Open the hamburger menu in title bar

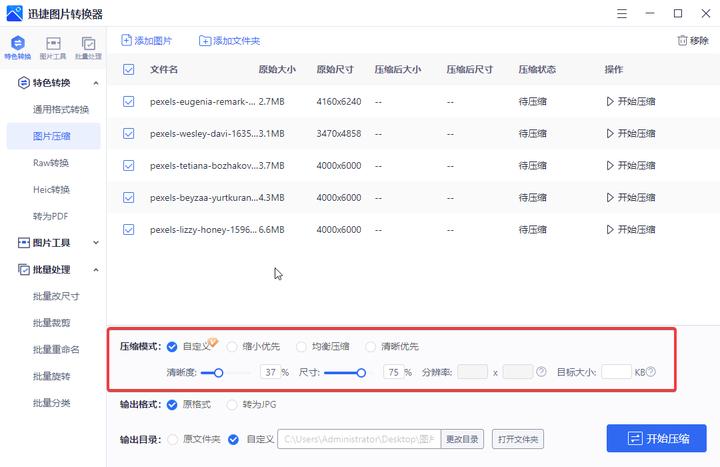tap(622, 13)
